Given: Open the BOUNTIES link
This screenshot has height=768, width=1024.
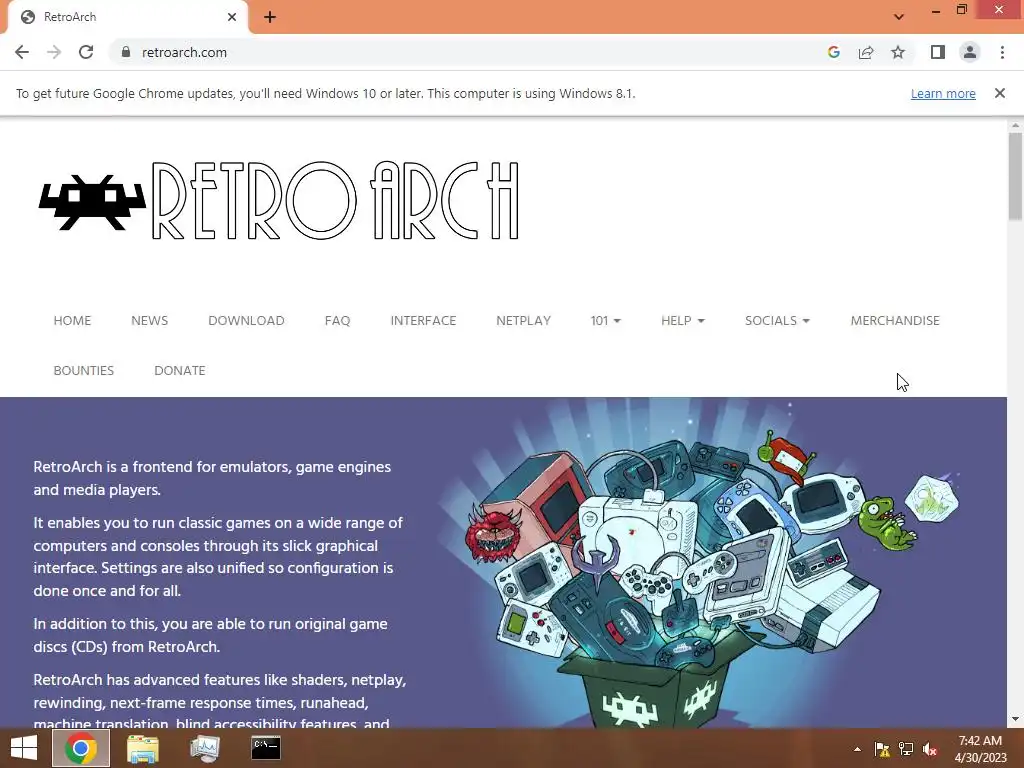Looking at the screenshot, I should pos(84,370).
